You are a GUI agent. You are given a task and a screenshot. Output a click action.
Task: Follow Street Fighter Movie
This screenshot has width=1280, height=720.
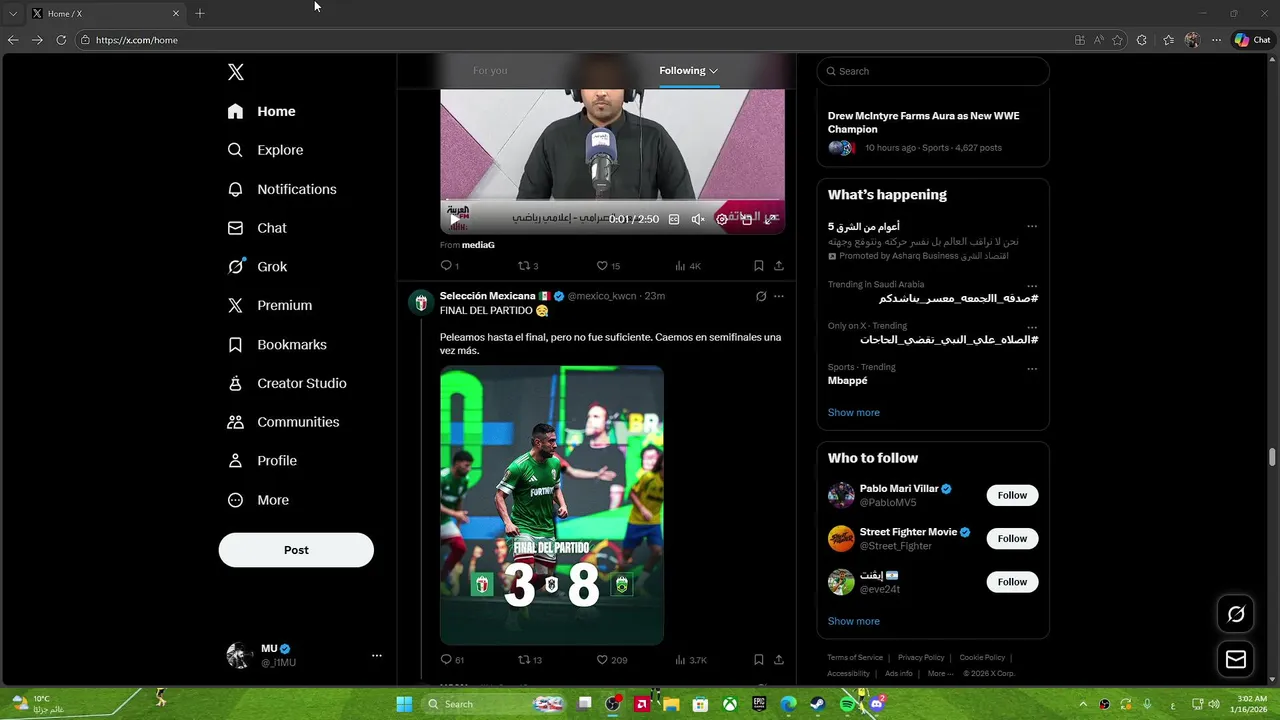[x=1012, y=538]
